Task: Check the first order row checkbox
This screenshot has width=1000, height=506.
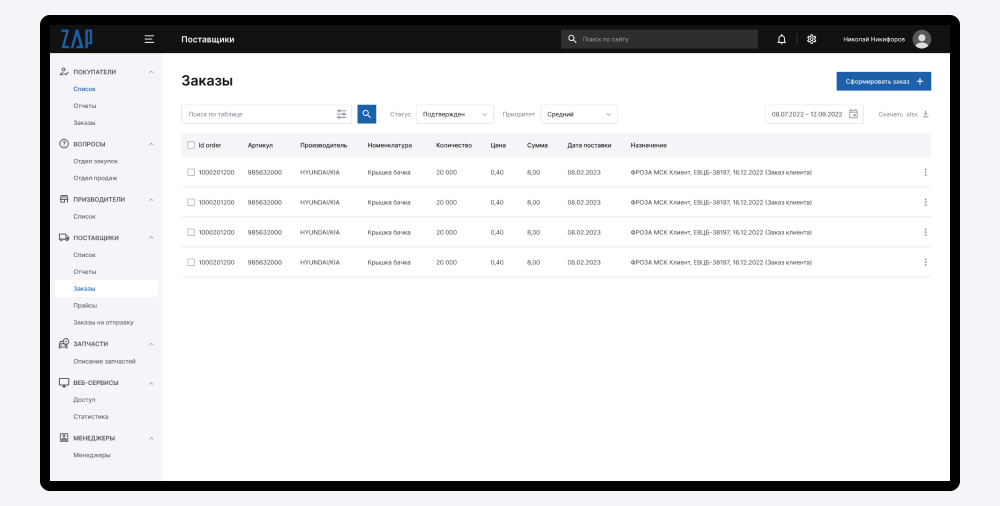Action: (191, 172)
